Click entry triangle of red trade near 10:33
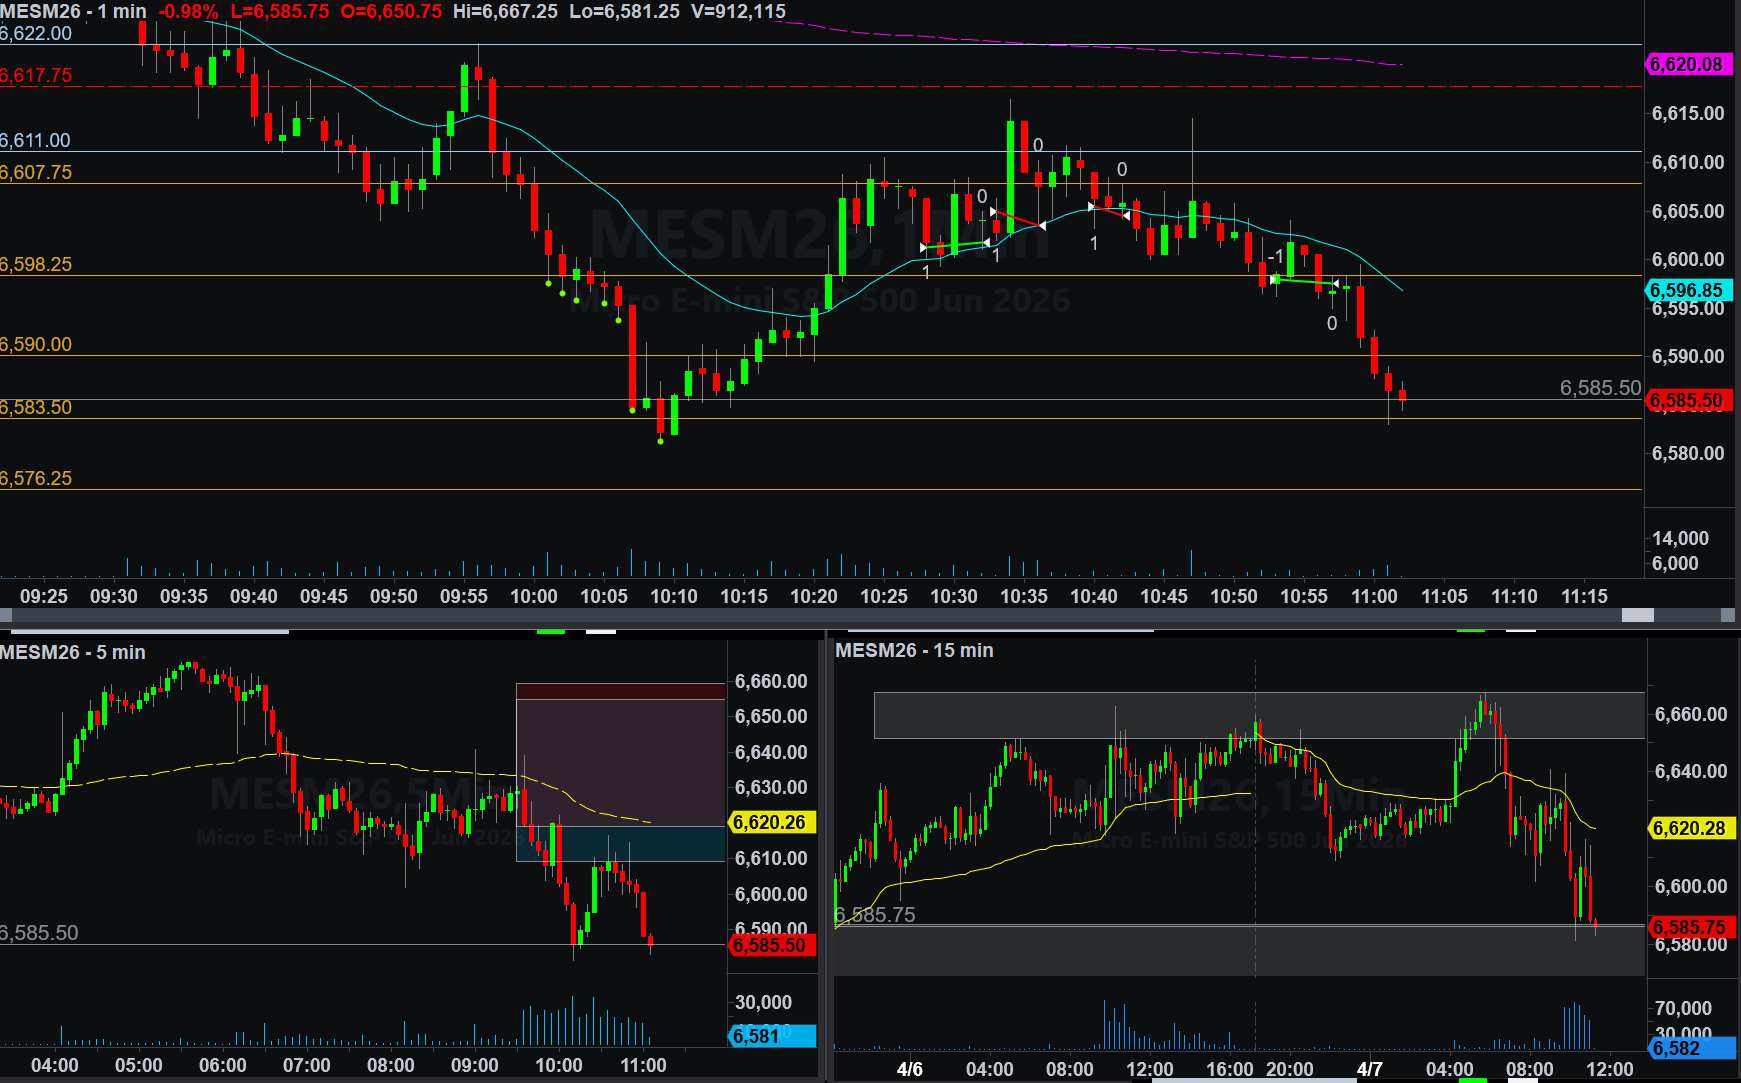 pyautogui.click(x=993, y=212)
